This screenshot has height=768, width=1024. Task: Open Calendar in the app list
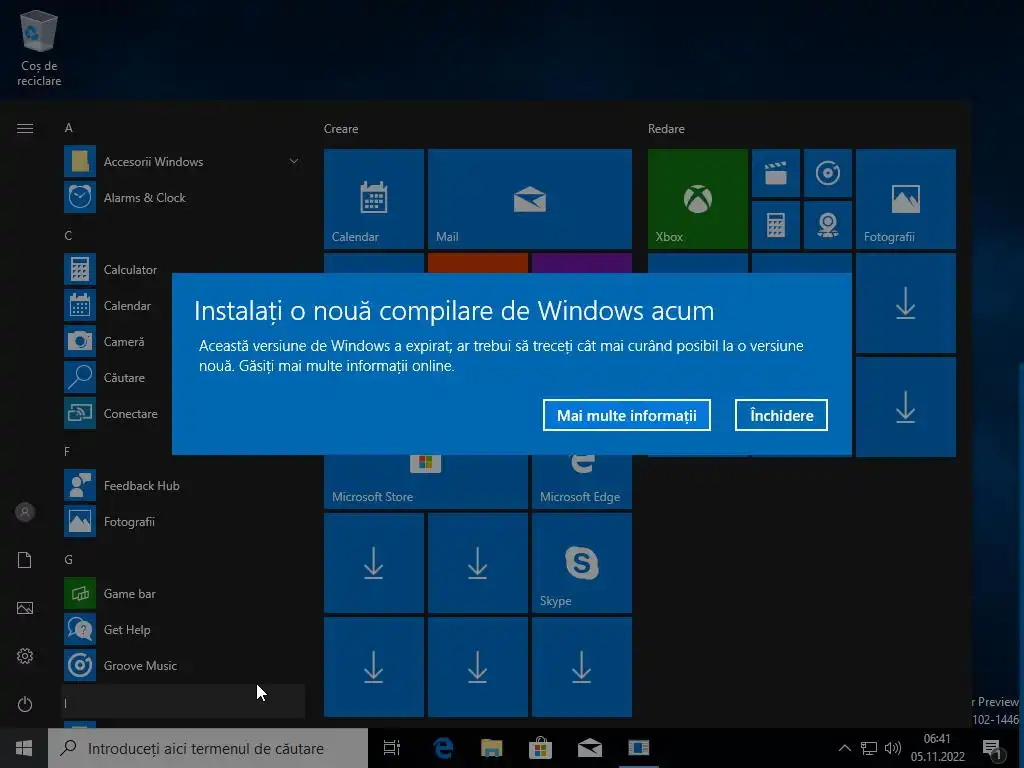tap(118, 306)
